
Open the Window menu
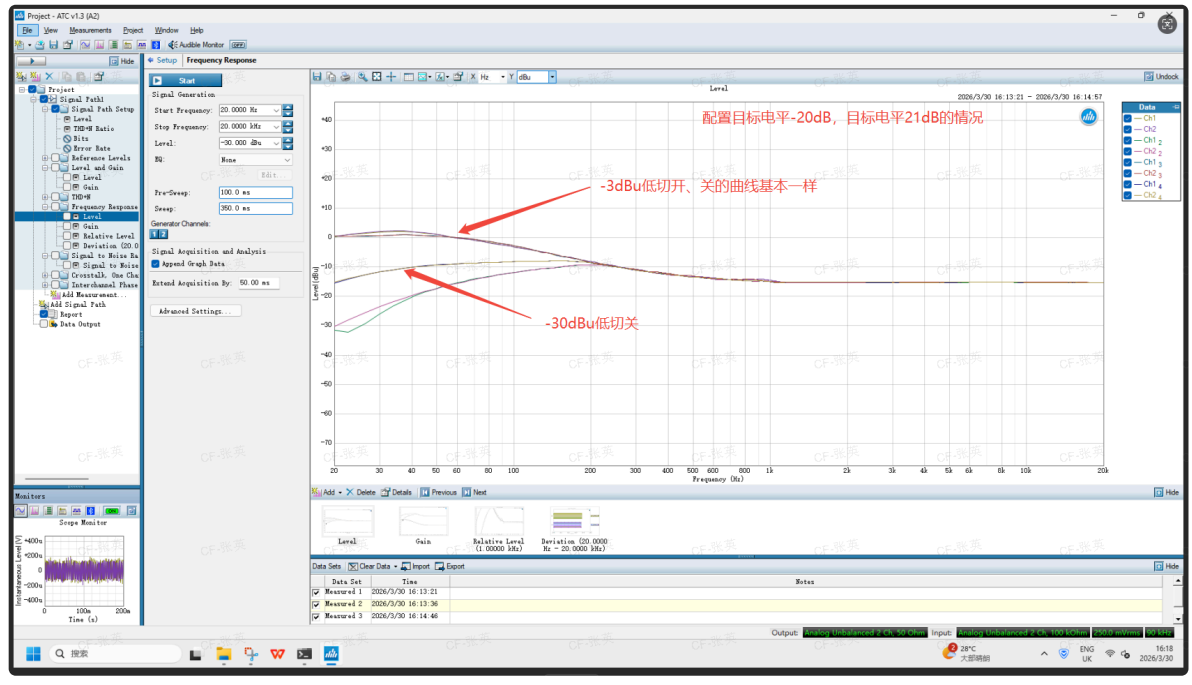166,30
